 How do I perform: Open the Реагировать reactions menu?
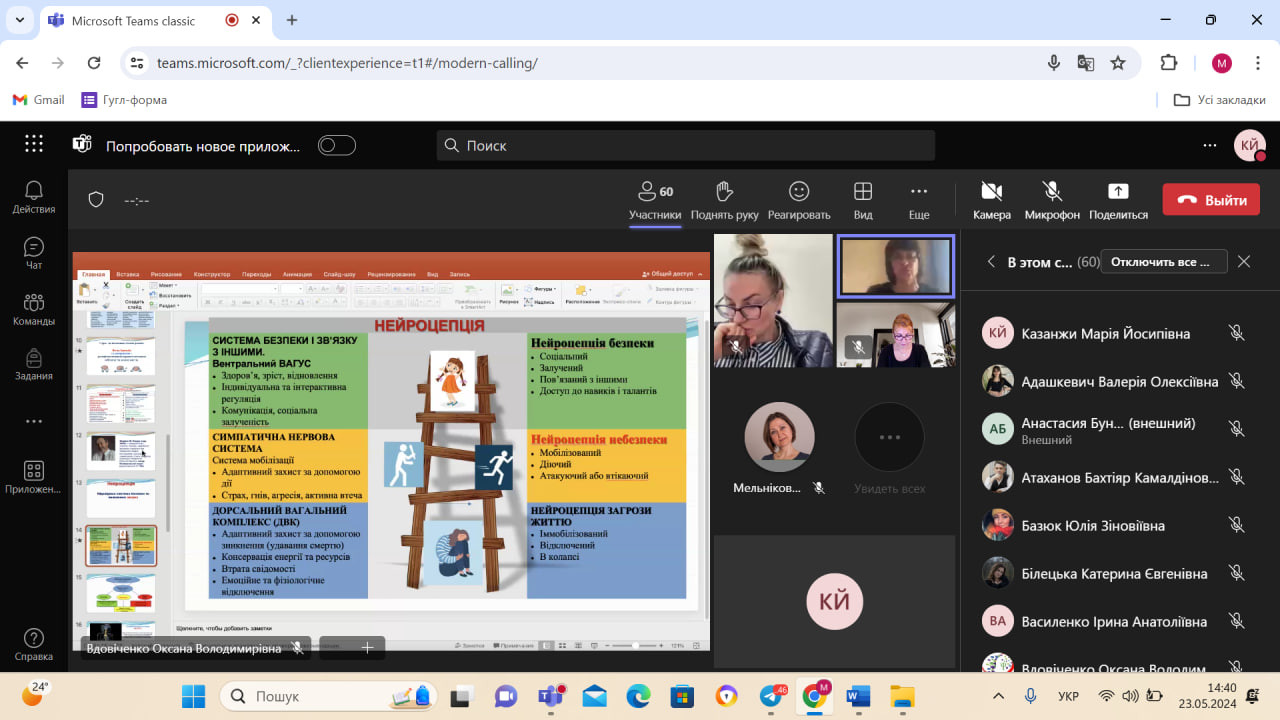tap(798, 199)
